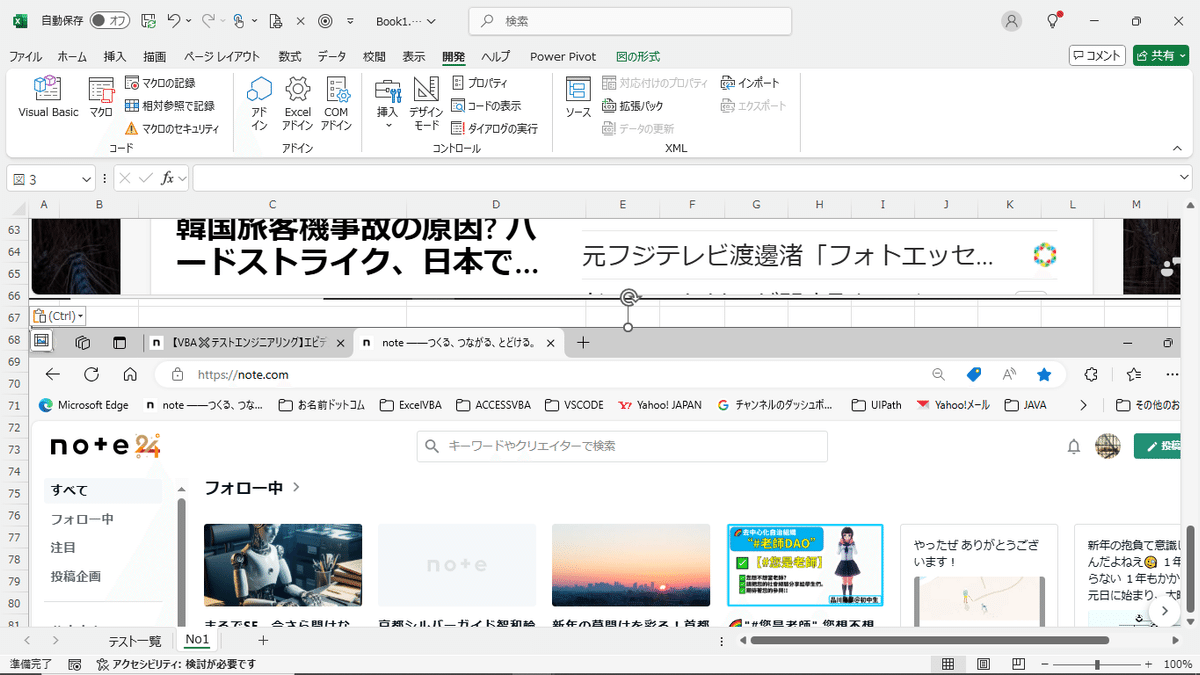Start マクロの記録 macro recording
1200x675 pixels.
click(160, 83)
